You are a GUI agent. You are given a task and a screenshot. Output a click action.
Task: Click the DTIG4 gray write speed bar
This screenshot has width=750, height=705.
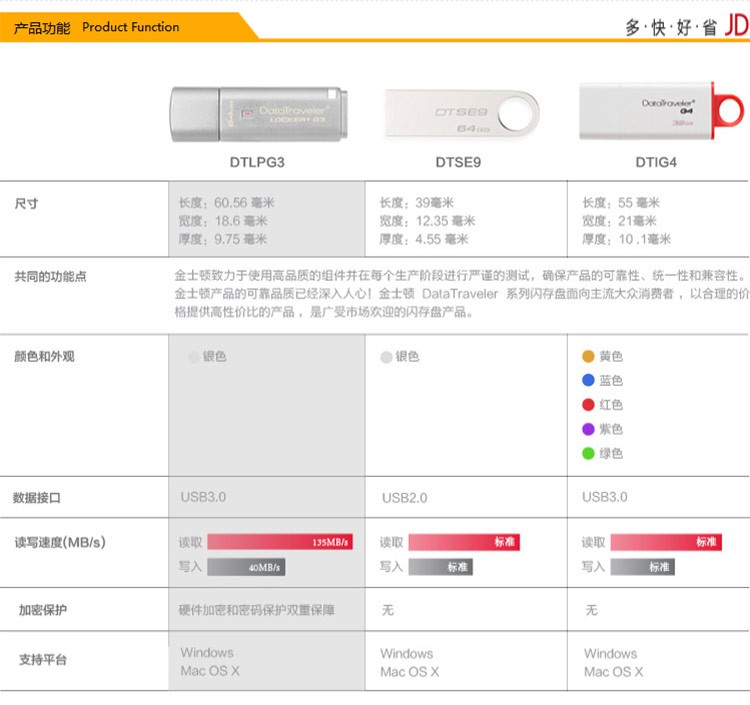coord(642,567)
